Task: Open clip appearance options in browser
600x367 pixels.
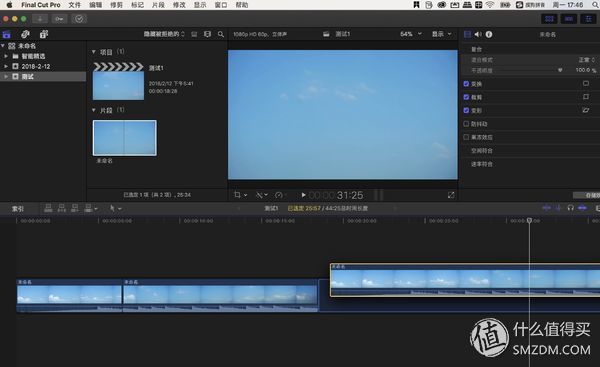Action: (x=207, y=34)
